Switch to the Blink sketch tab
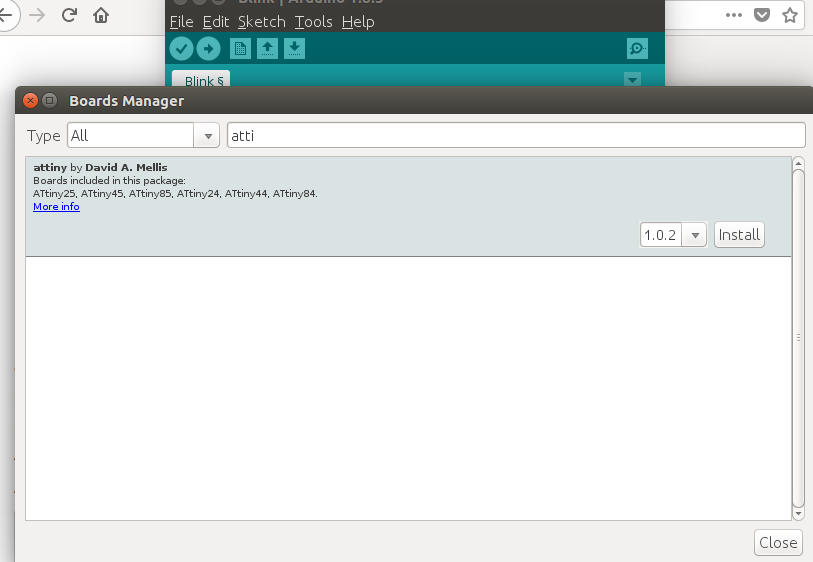The image size is (813, 562). pyautogui.click(x=201, y=79)
